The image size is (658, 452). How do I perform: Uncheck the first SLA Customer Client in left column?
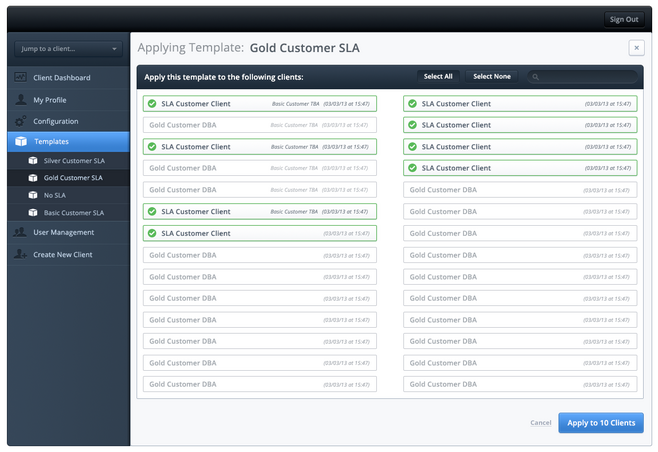point(151,103)
